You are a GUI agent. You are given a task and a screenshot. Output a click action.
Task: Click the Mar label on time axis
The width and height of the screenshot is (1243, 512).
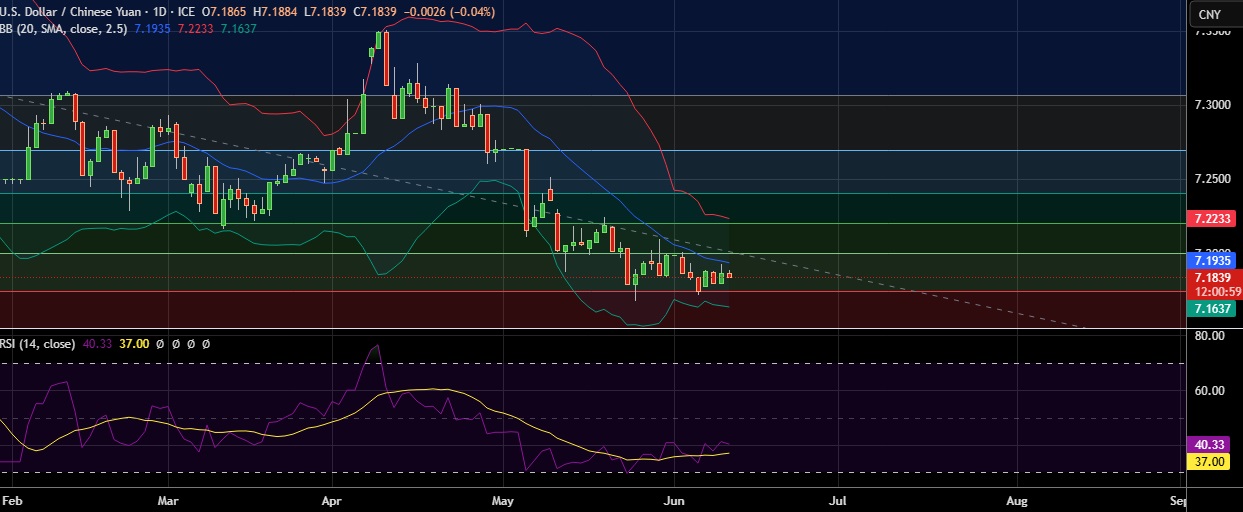169,499
